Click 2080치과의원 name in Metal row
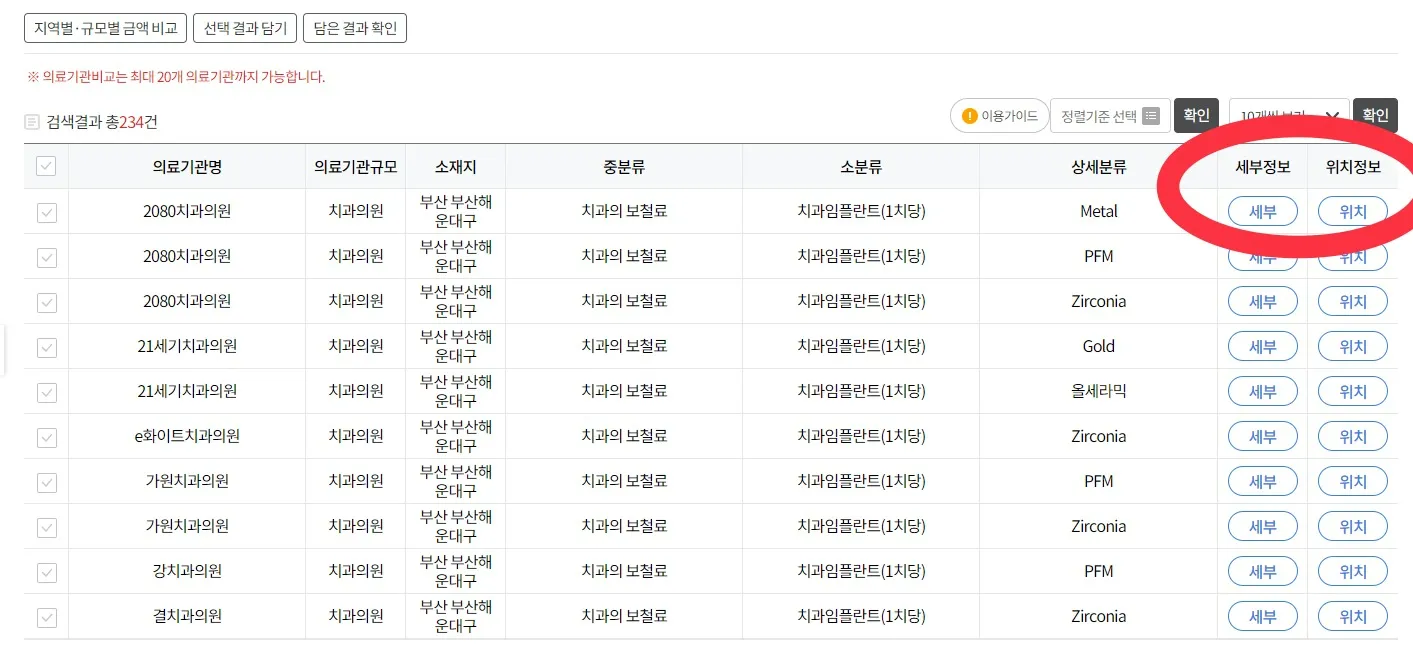The height and width of the screenshot is (650, 1413). click(187, 211)
